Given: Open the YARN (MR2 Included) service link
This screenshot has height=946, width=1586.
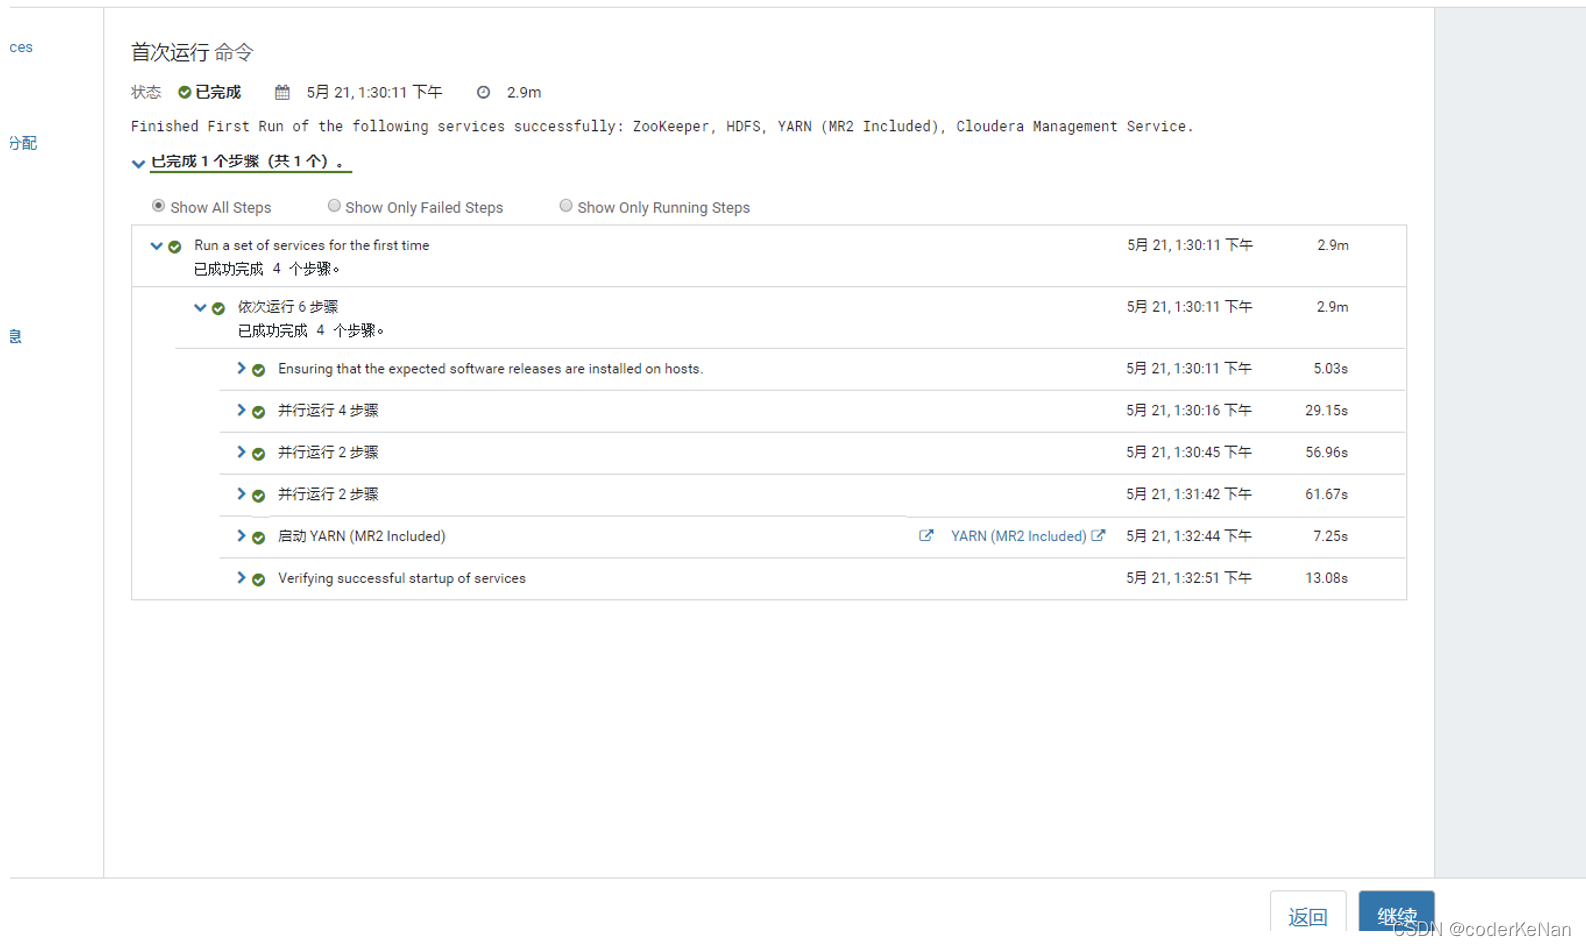Looking at the screenshot, I should pos(1018,537).
